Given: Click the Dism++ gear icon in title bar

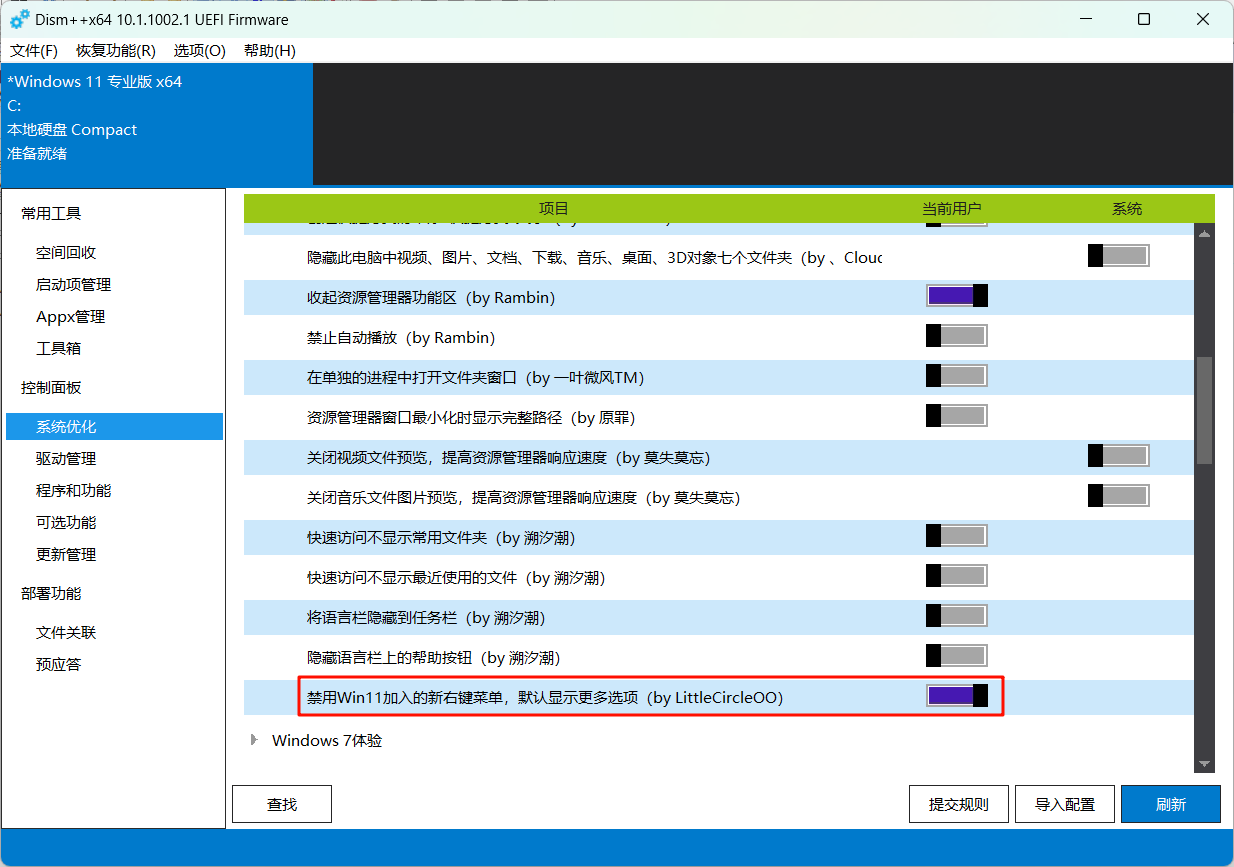Looking at the screenshot, I should 19,19.
